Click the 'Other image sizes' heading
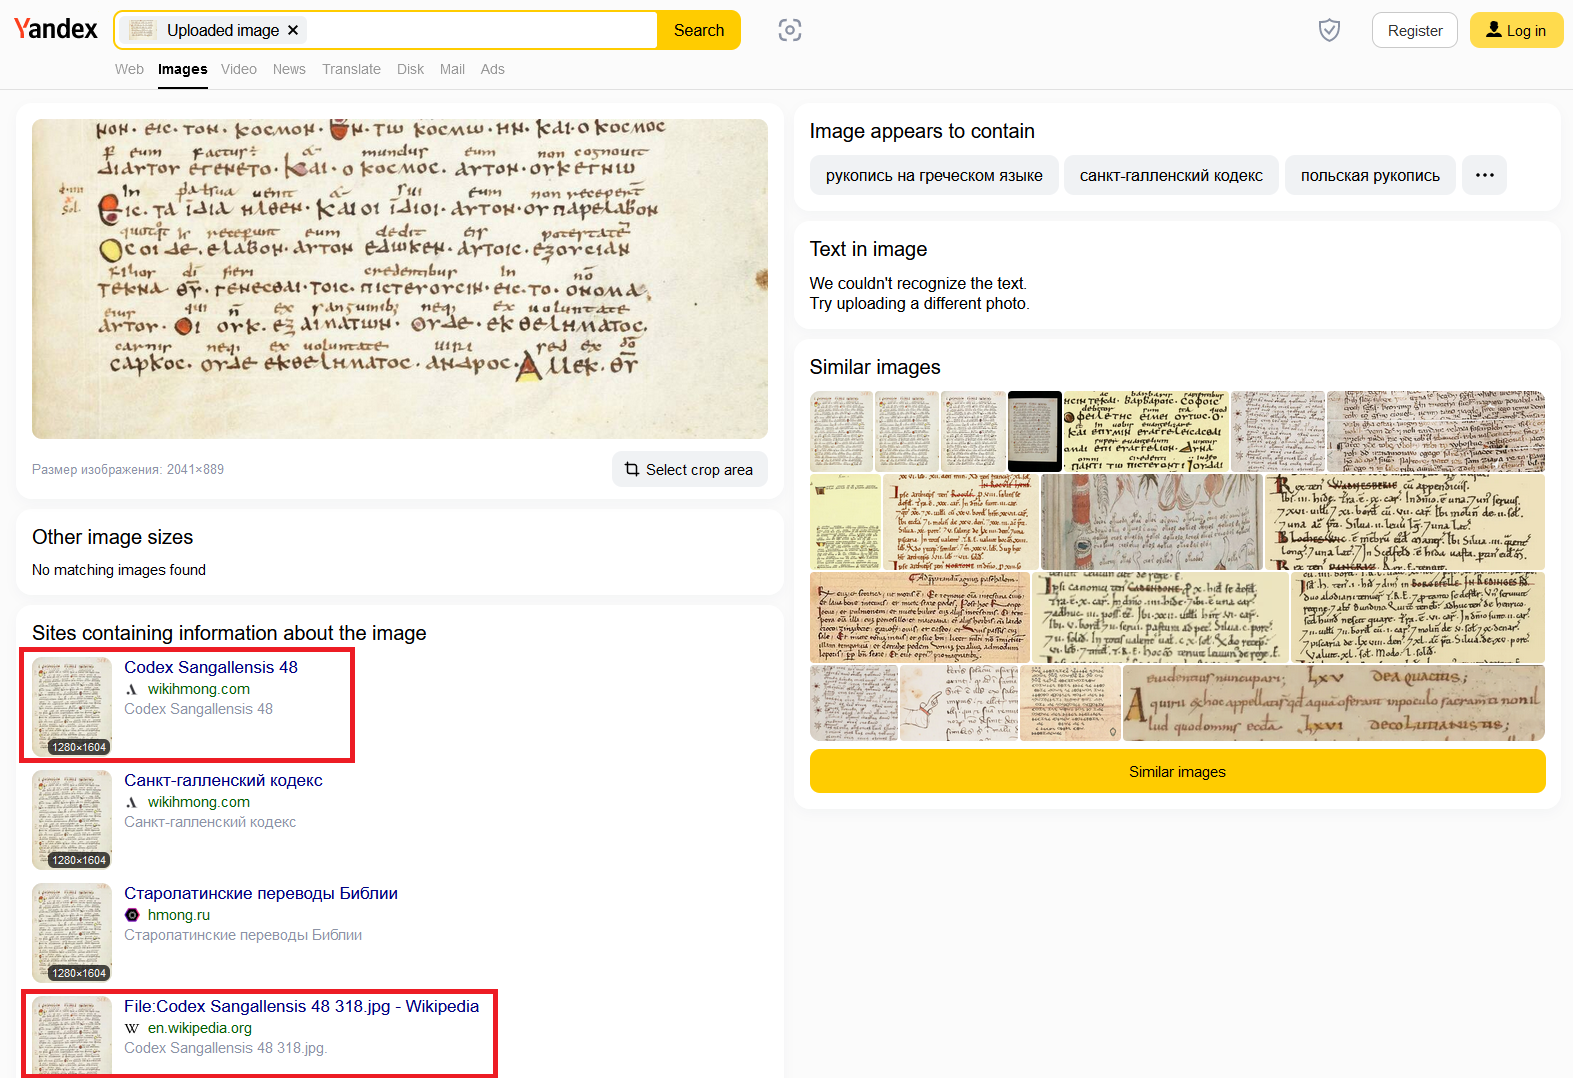The height and width of the screenshot is (1078, 1573). point(113,537)
